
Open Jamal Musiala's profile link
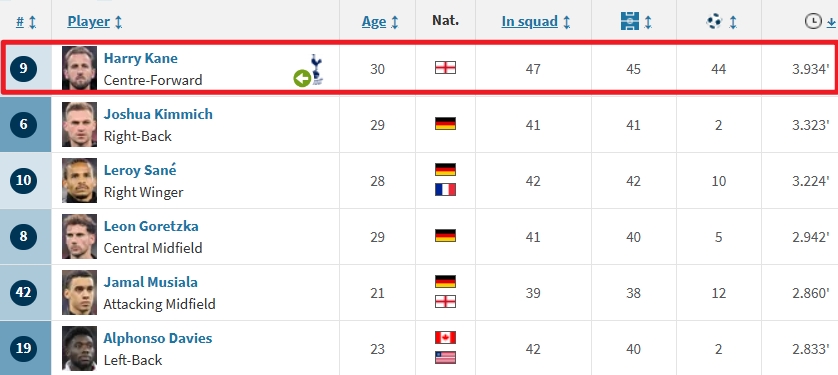point(151,282)
